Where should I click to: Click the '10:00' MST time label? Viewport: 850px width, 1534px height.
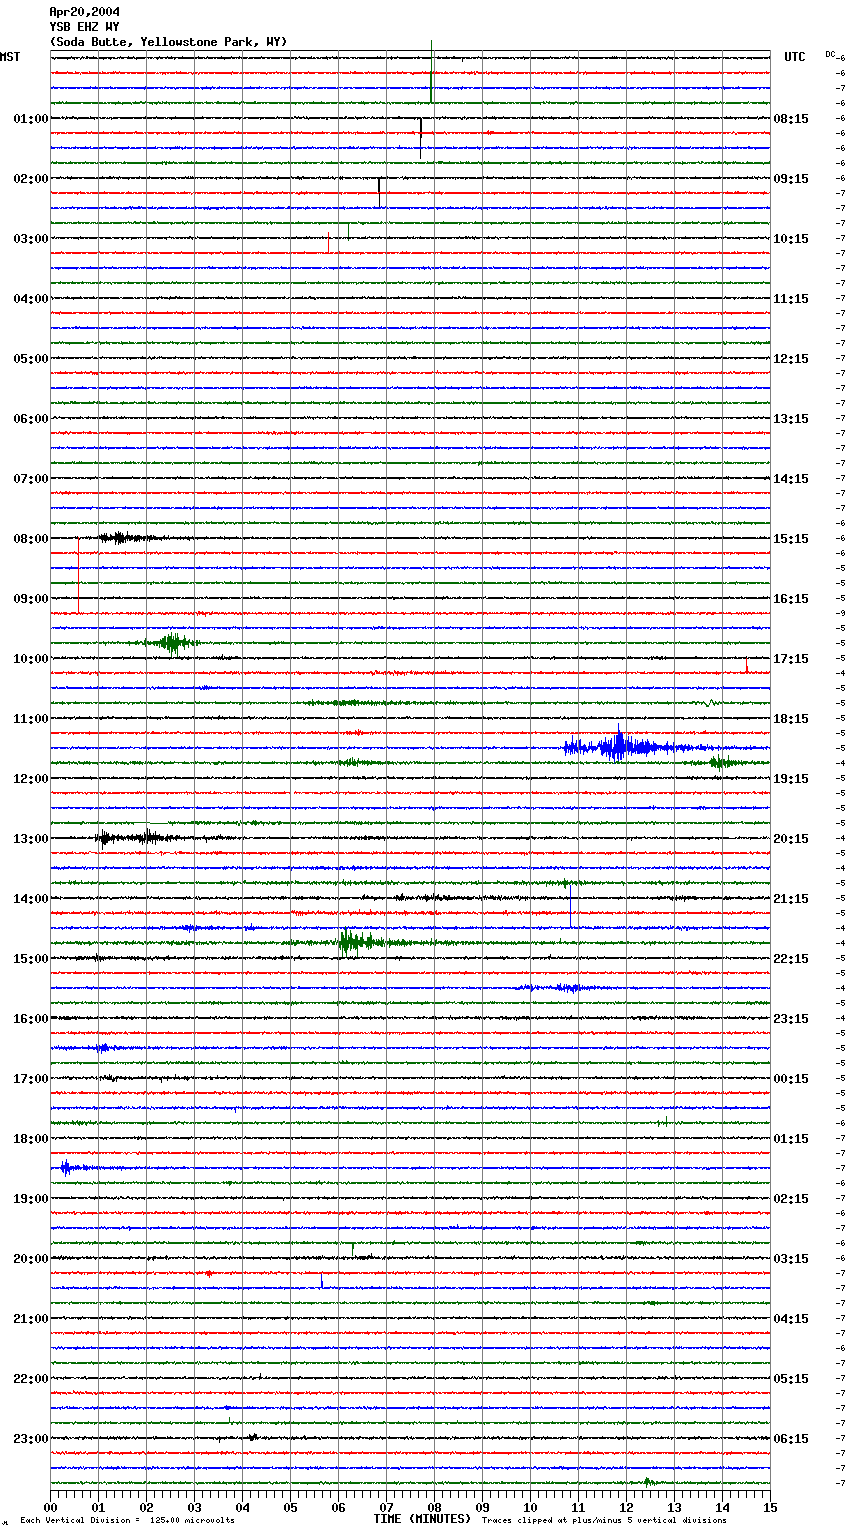[31, 659]
